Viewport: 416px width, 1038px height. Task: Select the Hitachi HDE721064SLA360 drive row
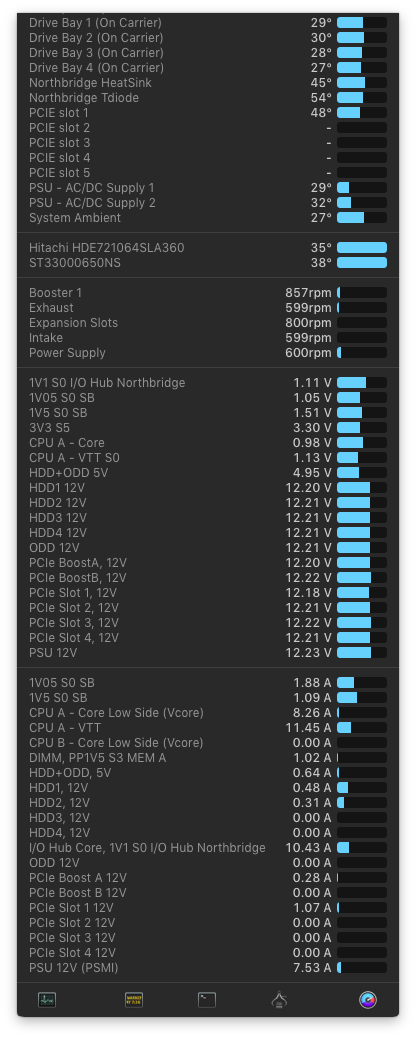208,248
